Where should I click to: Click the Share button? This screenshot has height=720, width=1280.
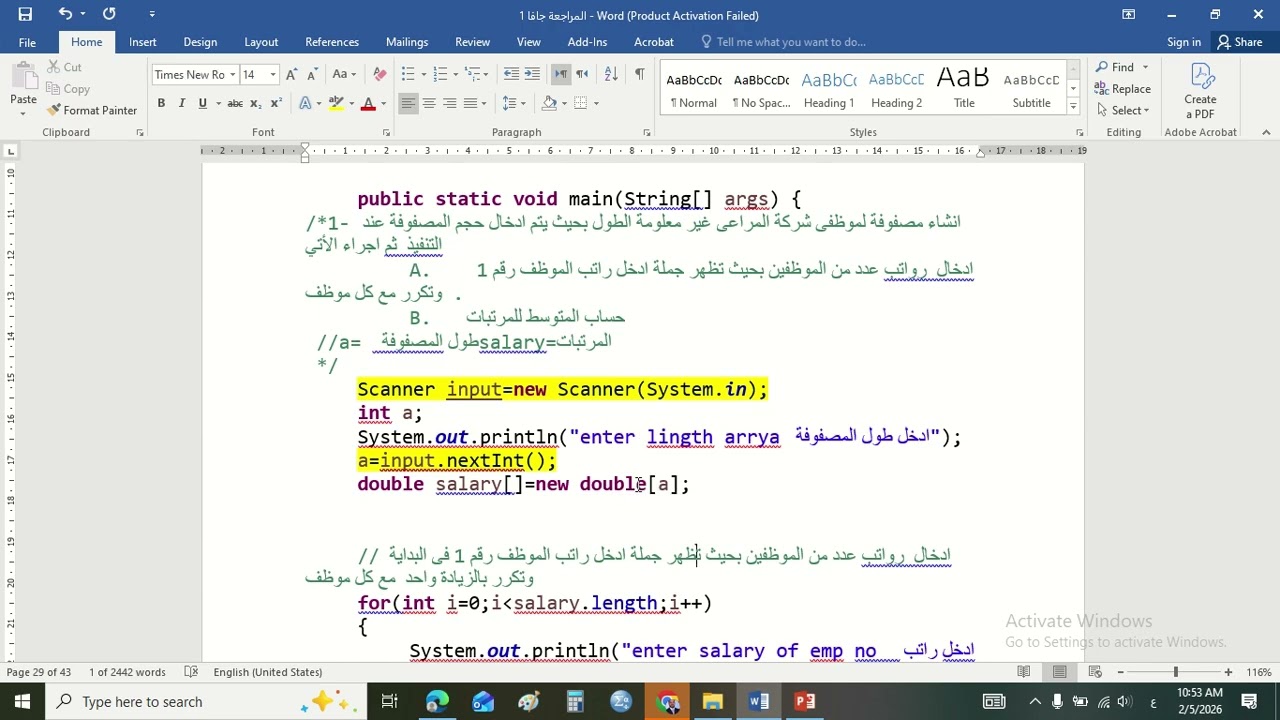point(1239,42)
